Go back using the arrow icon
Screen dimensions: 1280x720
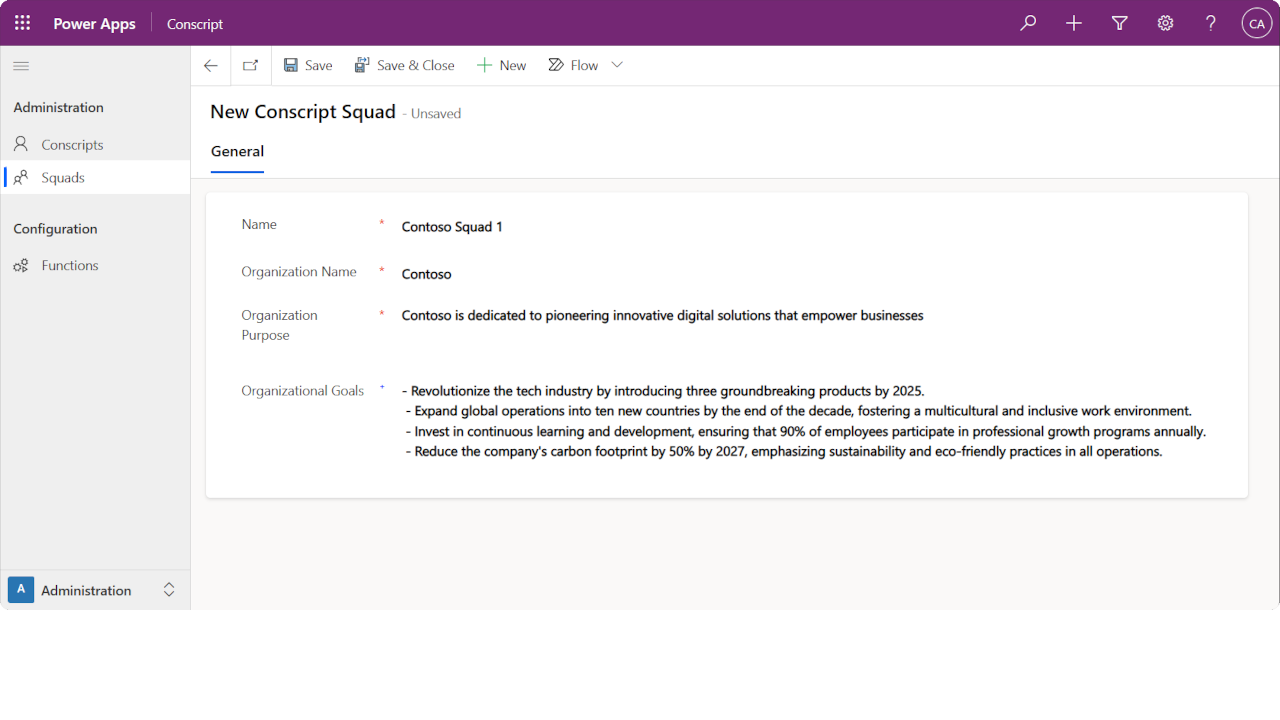[210, 66]
